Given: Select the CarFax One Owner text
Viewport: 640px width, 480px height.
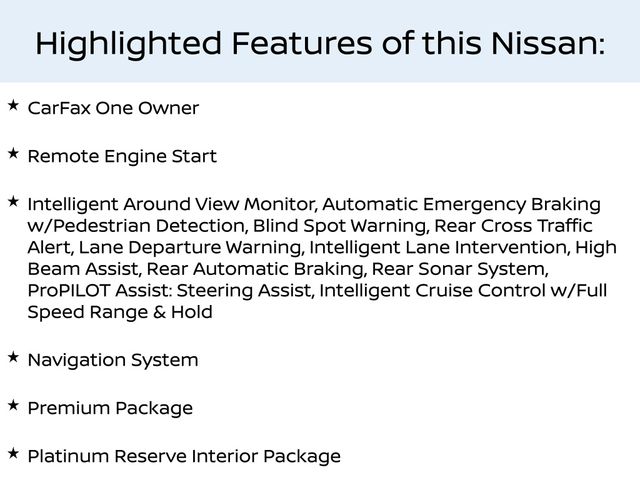Looking at the screenshot, I should 113,108.
